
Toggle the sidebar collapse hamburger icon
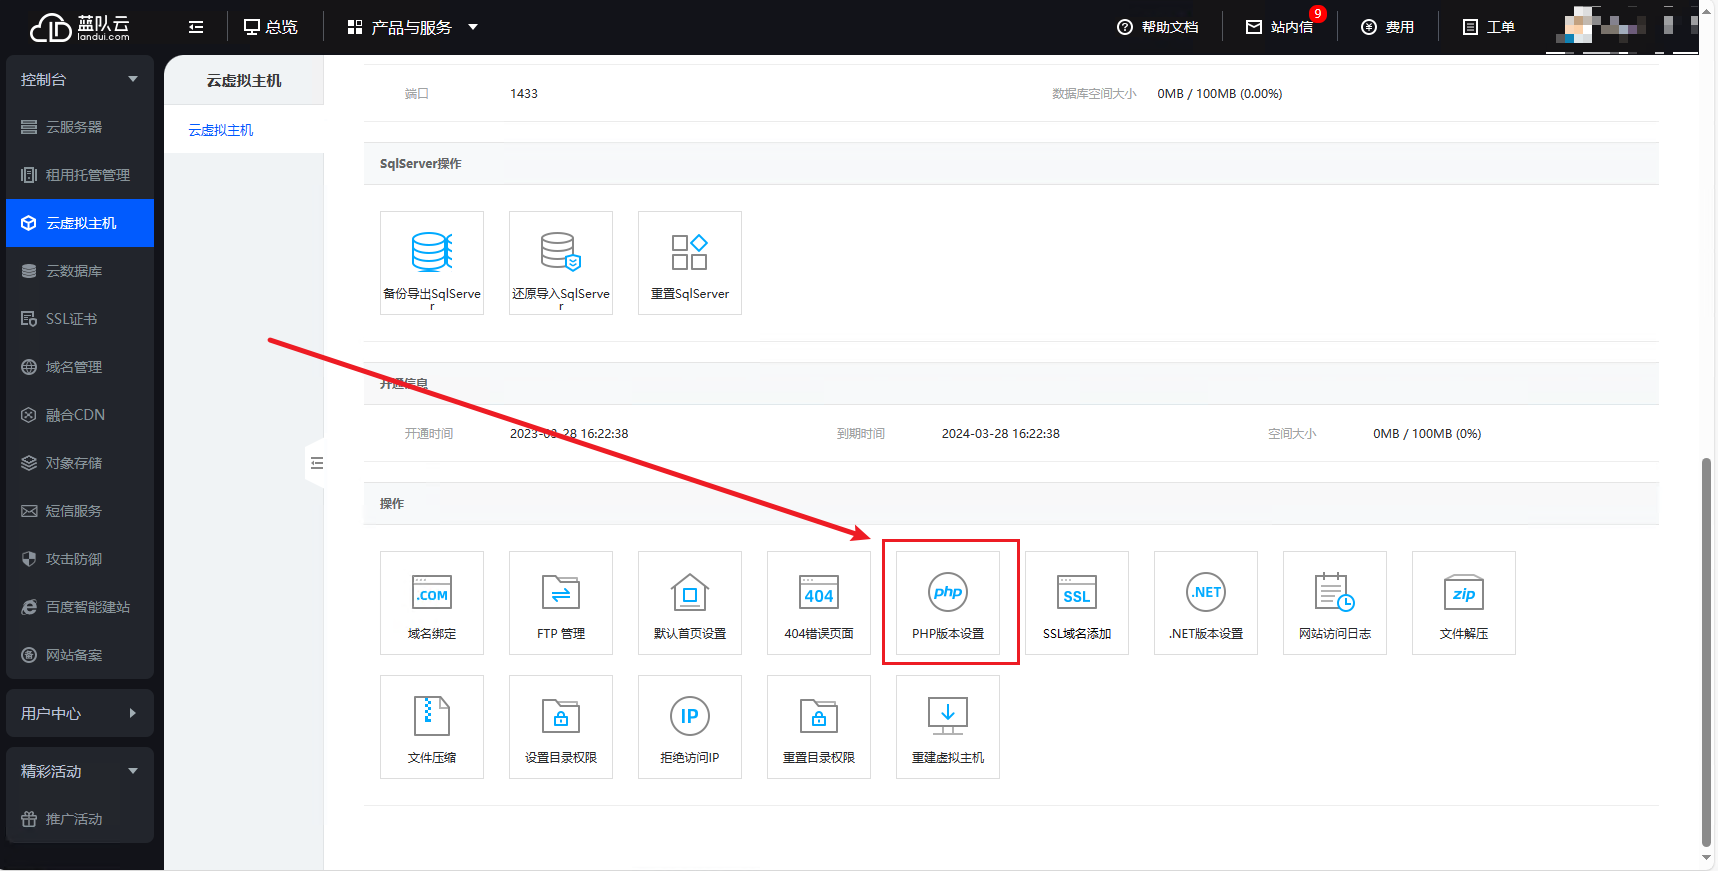[196, 27]
